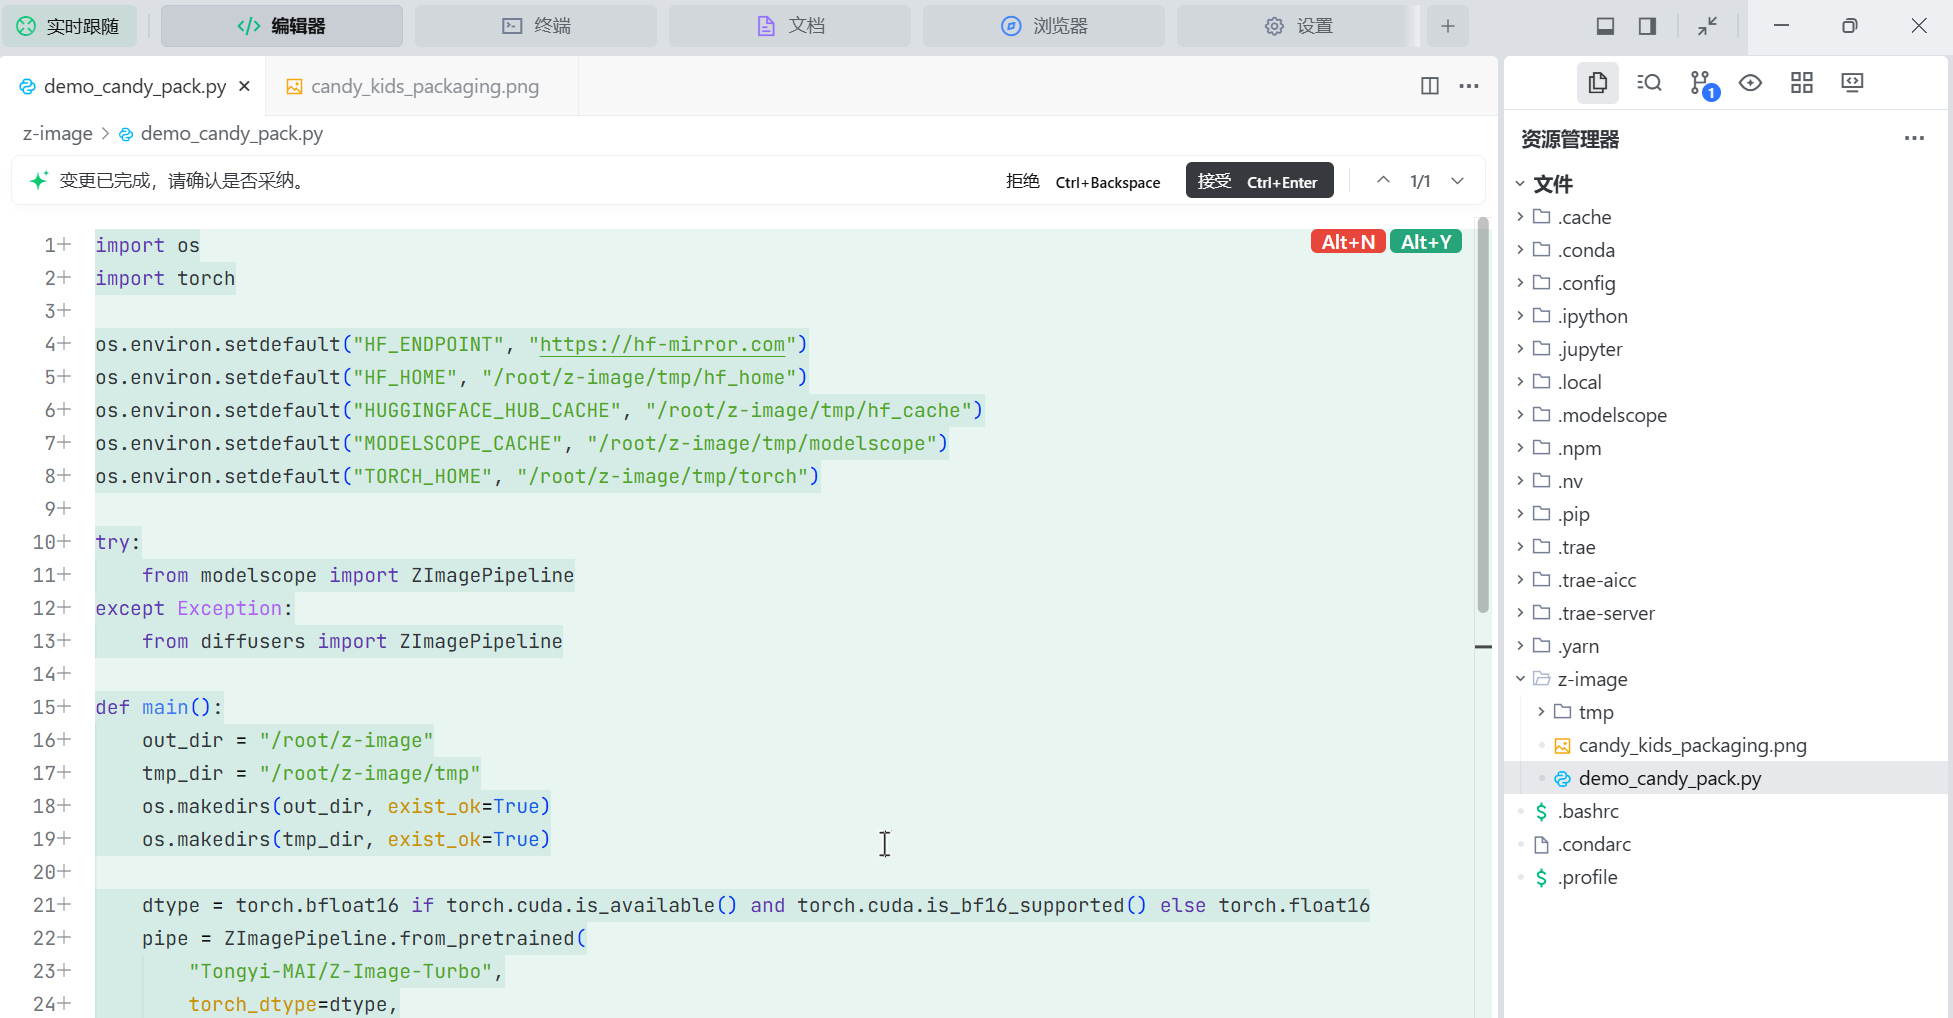Toggle the bottom panel layout
This screenshot has height=1018, width=1953.
tap(1605, 26)
